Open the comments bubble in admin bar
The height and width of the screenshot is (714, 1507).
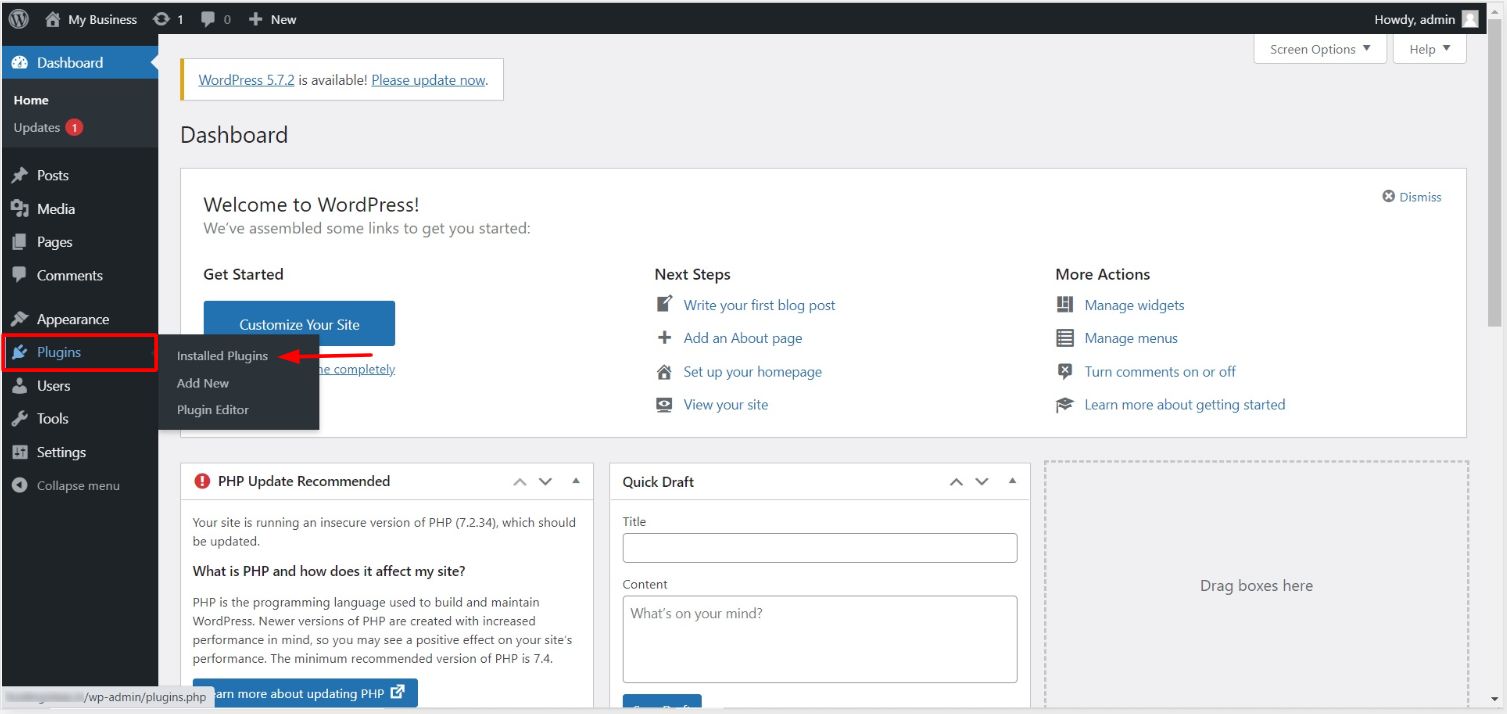coord(208,19)
